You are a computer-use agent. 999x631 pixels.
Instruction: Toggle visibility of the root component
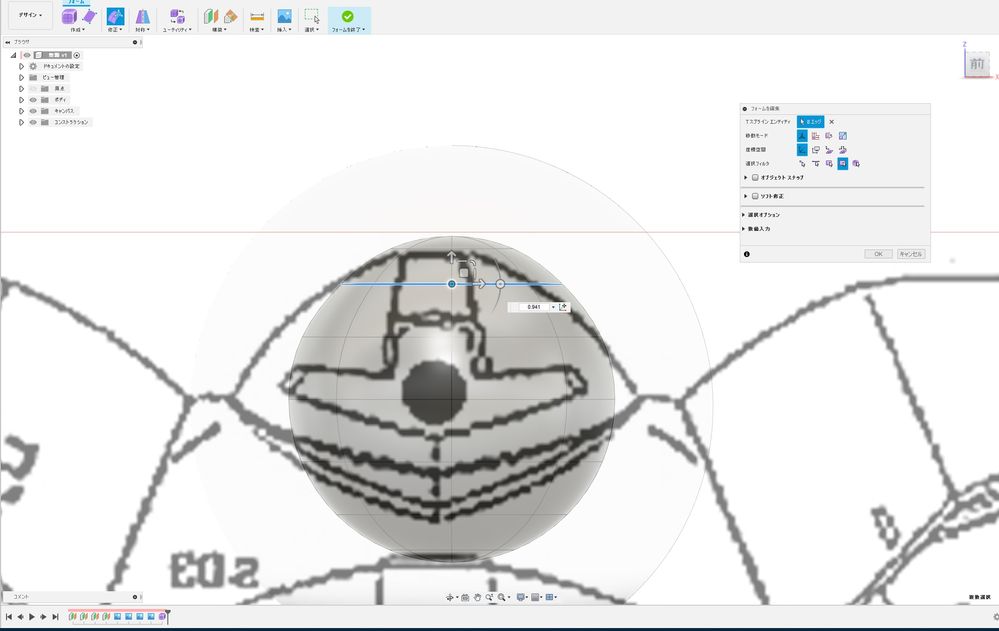[x=27, y=55]
